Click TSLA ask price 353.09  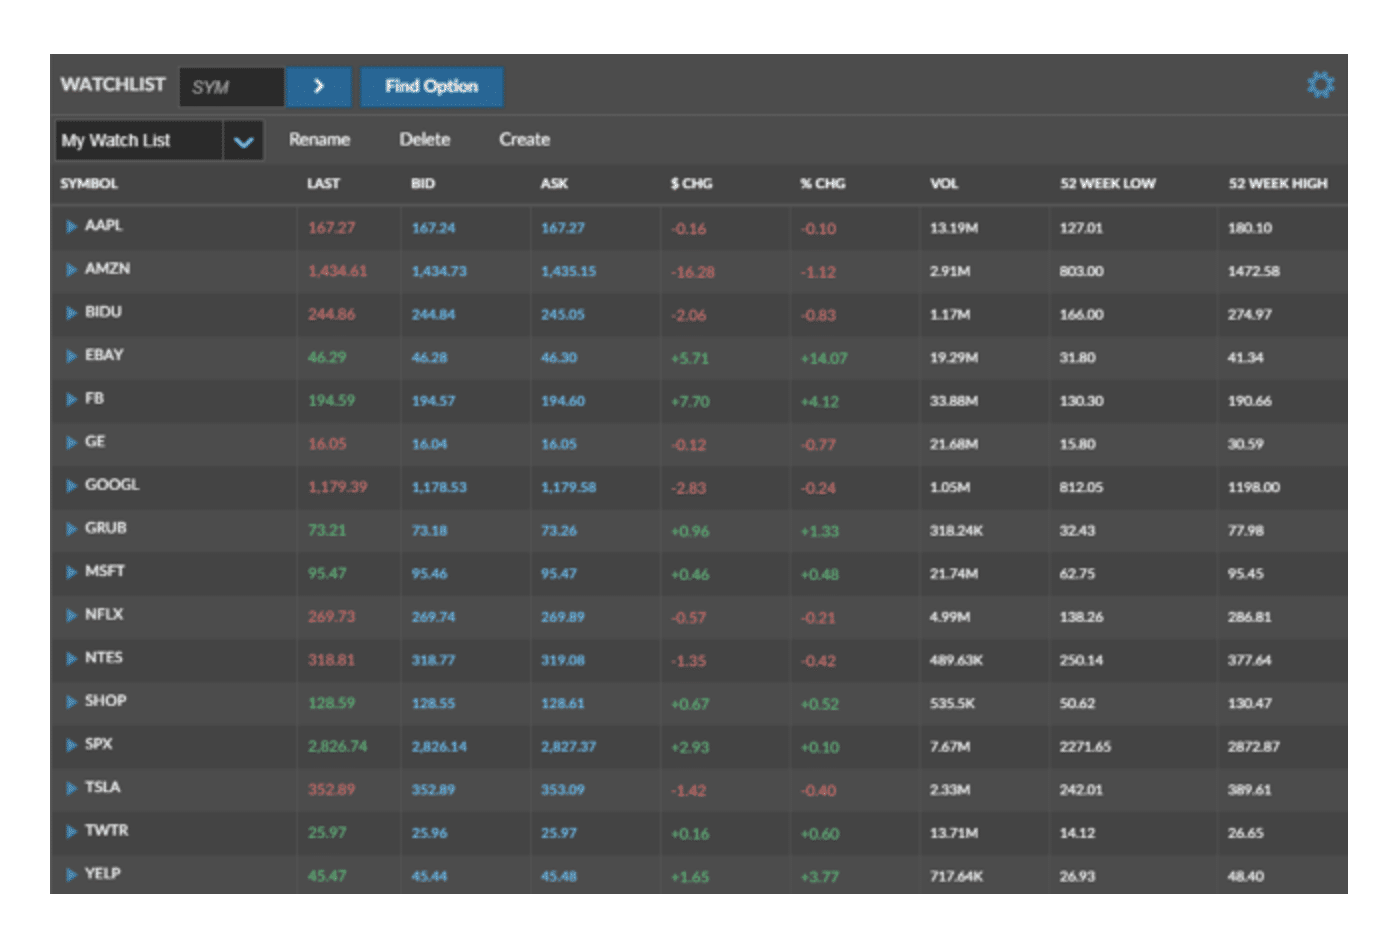point(563,790)
